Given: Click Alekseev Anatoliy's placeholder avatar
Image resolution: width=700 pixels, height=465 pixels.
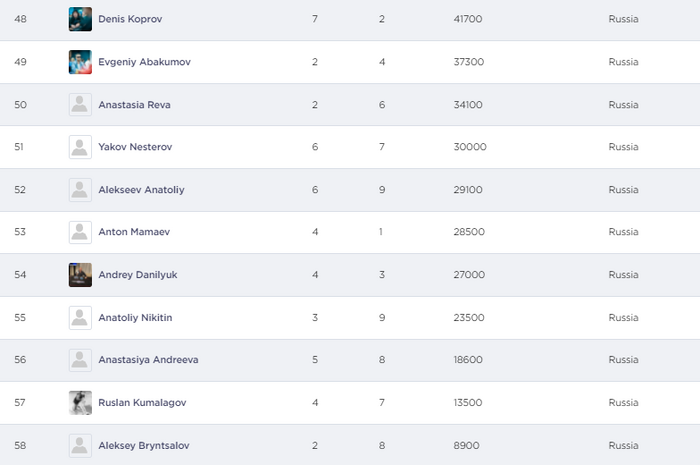Looking at the screenshot, I should coord(80,190).
